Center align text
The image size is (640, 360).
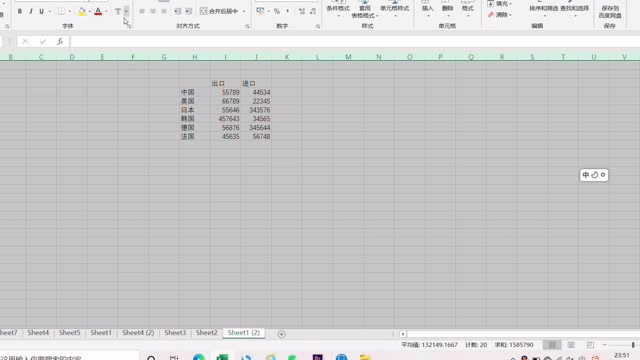153,11
